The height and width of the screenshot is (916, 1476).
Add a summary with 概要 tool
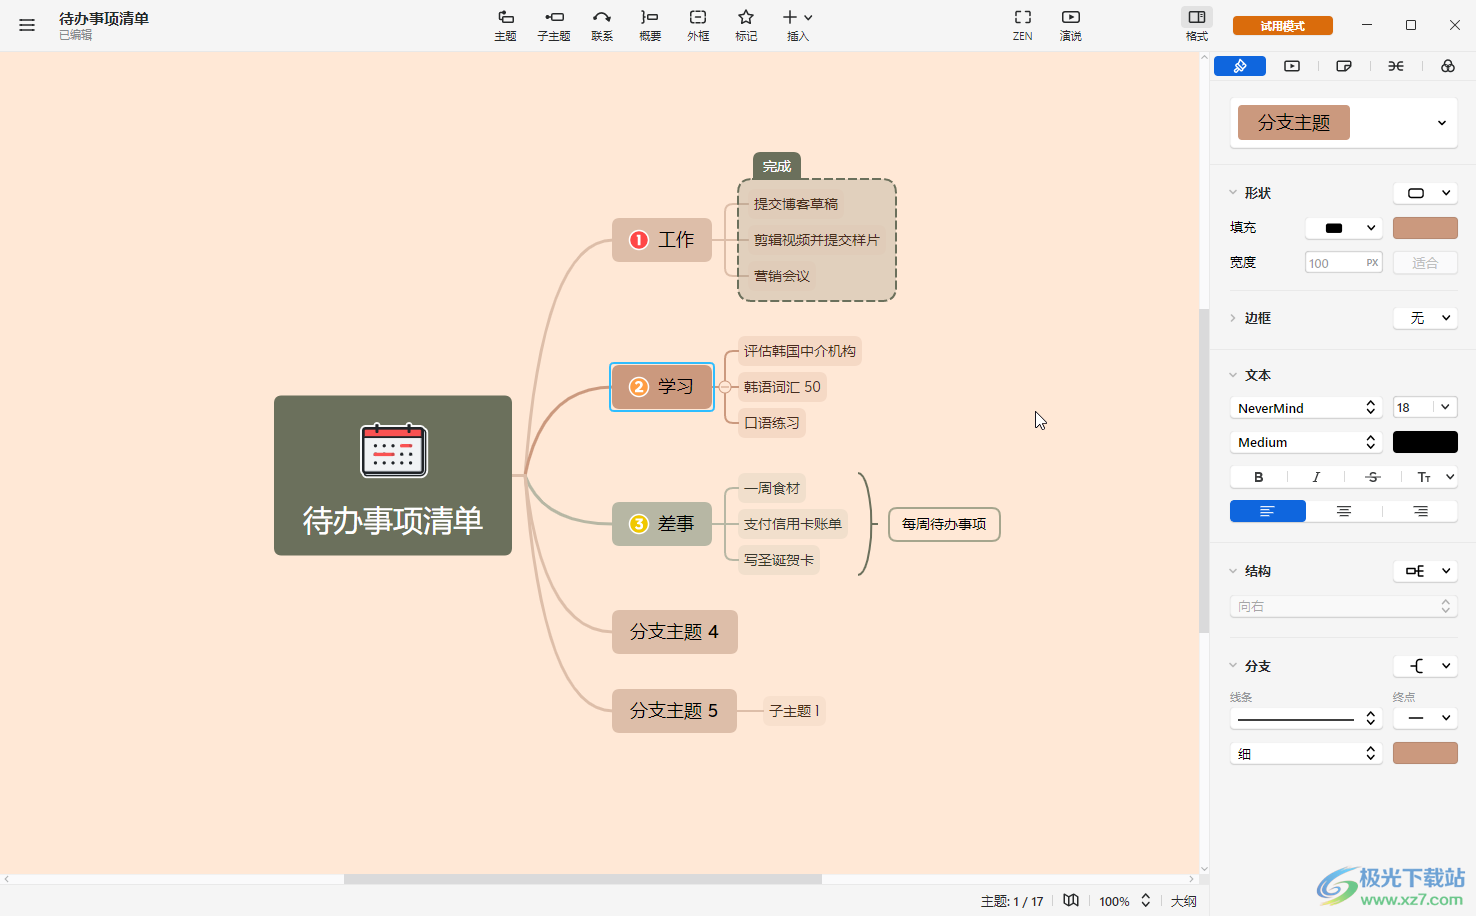(x=650, y=25)
